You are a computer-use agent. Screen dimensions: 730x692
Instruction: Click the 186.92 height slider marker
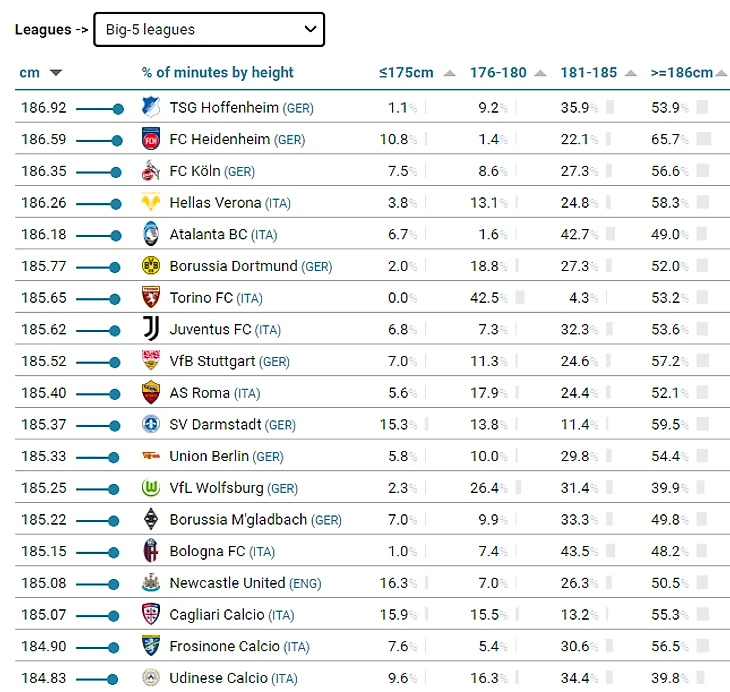118,108
